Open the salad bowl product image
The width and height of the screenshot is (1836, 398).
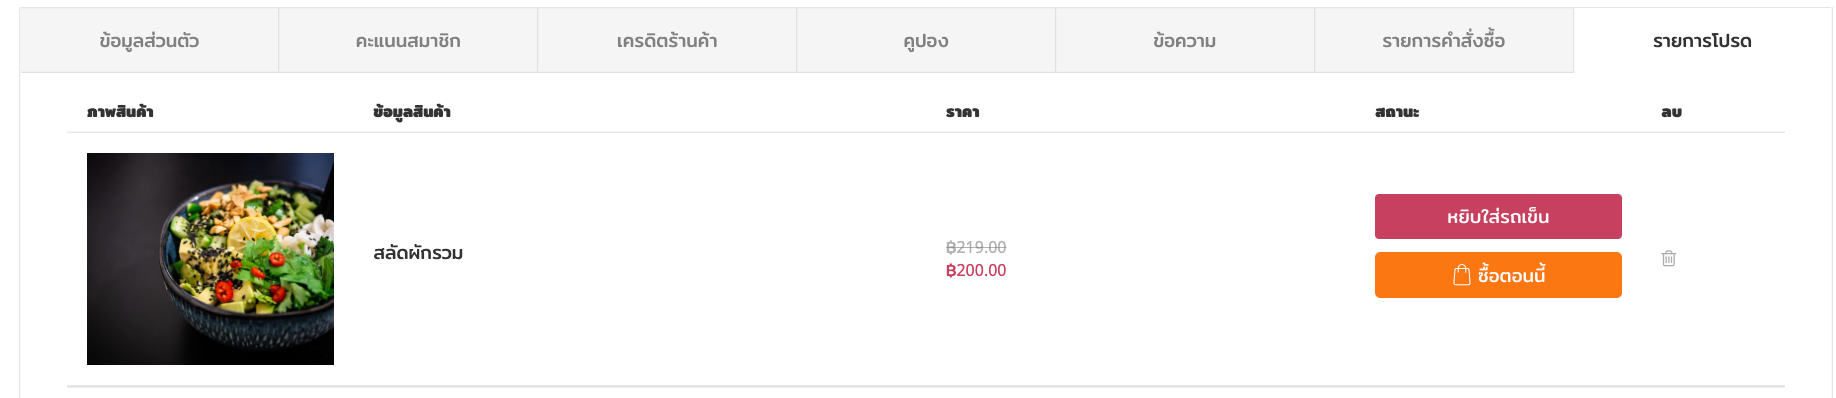tap(210, 259)
